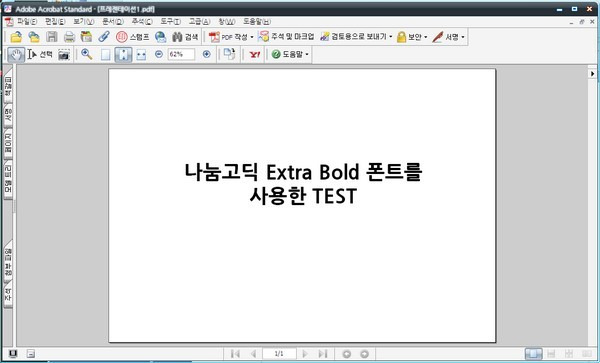Click the 62% zoom percentage field
Viewport: 600px width, 363px height.
coord(181,54)
